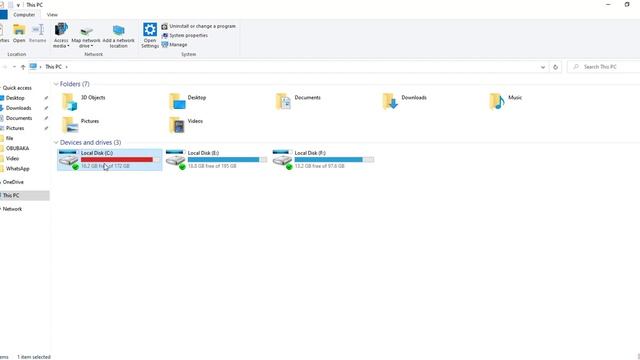The image size is (640, 360).
Task: Open Documents in Quick access
Action: click(19, 118)
